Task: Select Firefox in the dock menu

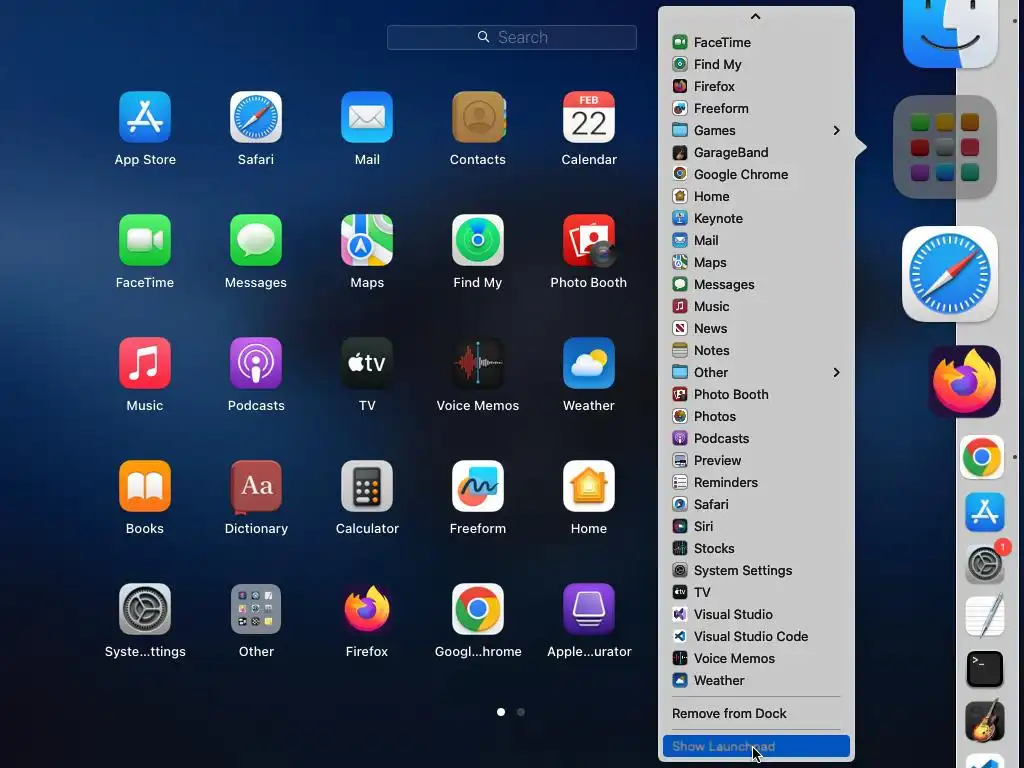Action: click(x=756, y=86)
